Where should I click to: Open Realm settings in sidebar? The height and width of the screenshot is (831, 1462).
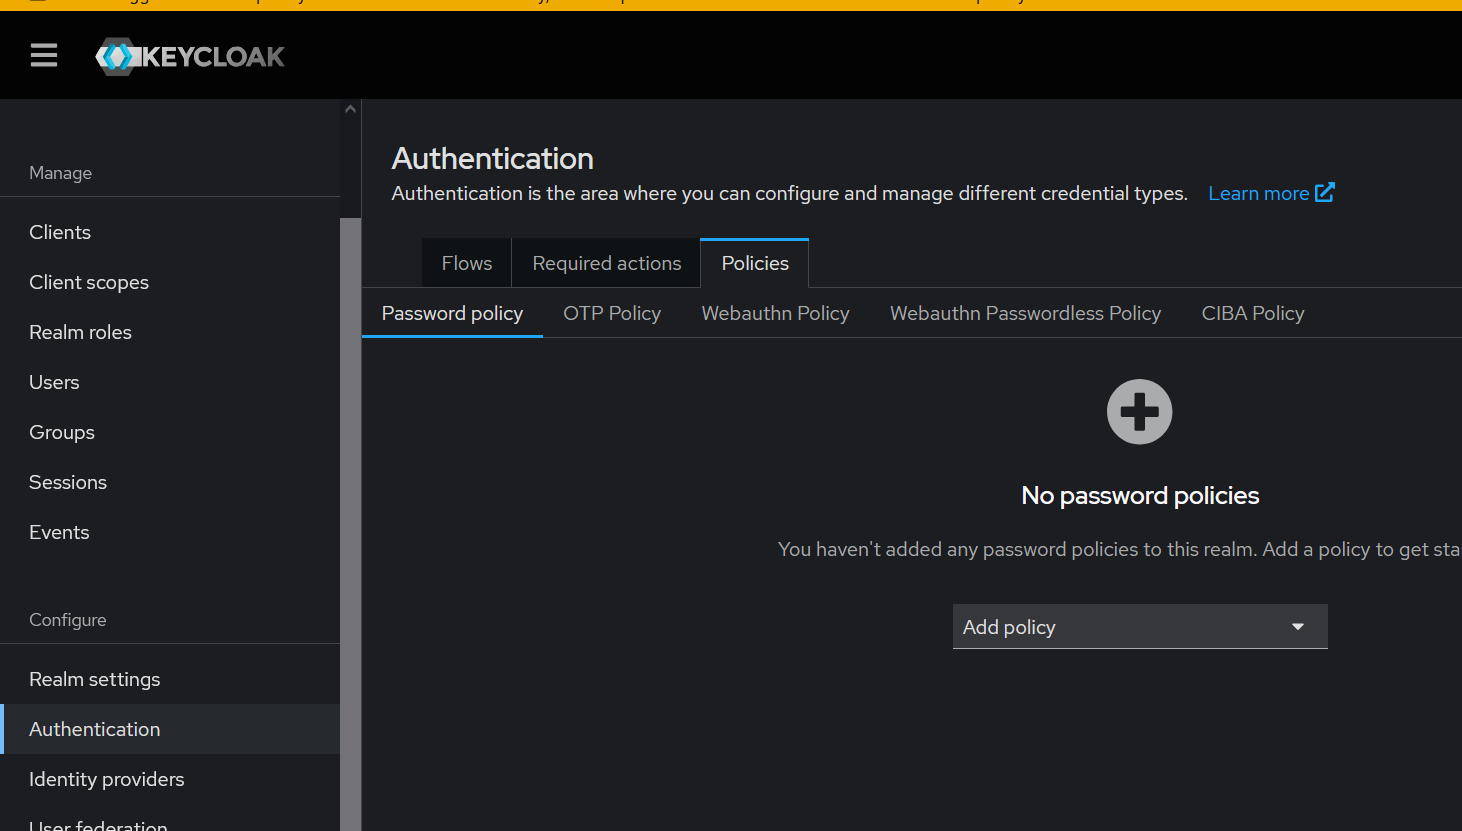[170, 679]
